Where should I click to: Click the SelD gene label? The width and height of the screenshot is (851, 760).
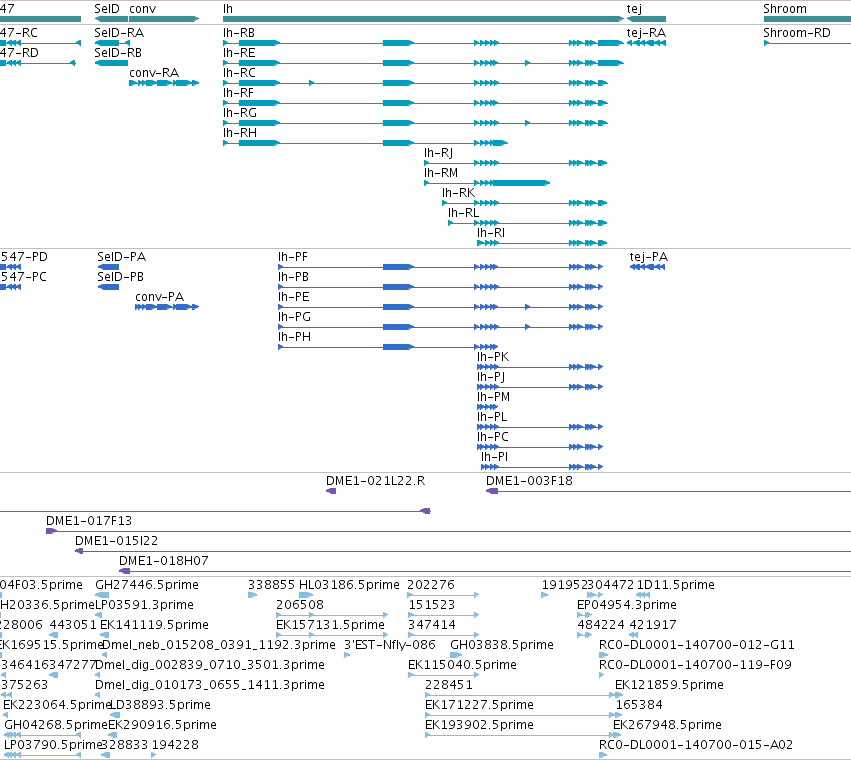pyautogui.click(x=106, y=9)
